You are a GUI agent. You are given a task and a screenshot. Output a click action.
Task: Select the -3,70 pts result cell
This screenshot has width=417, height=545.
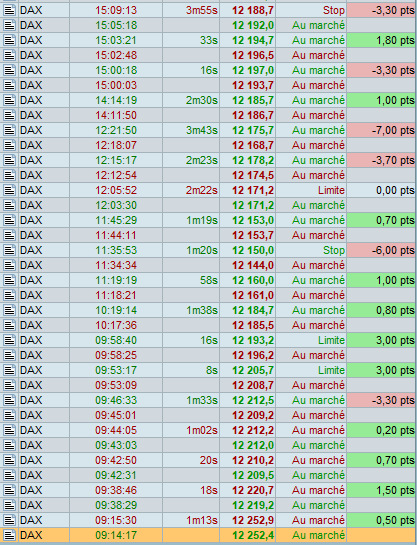(381, 160)
